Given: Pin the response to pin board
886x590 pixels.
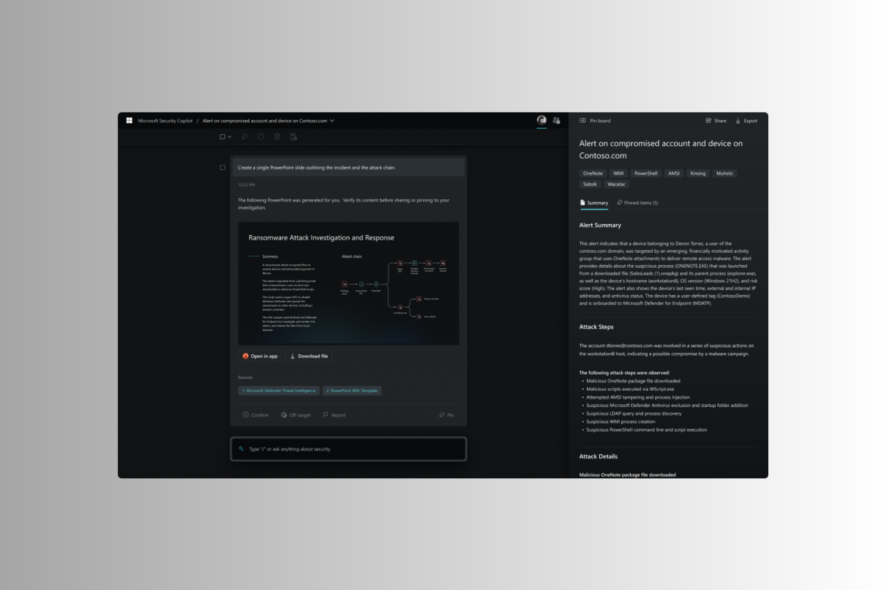Looking at the screenshot, I should pyautogui.click(x=446, y=415).
